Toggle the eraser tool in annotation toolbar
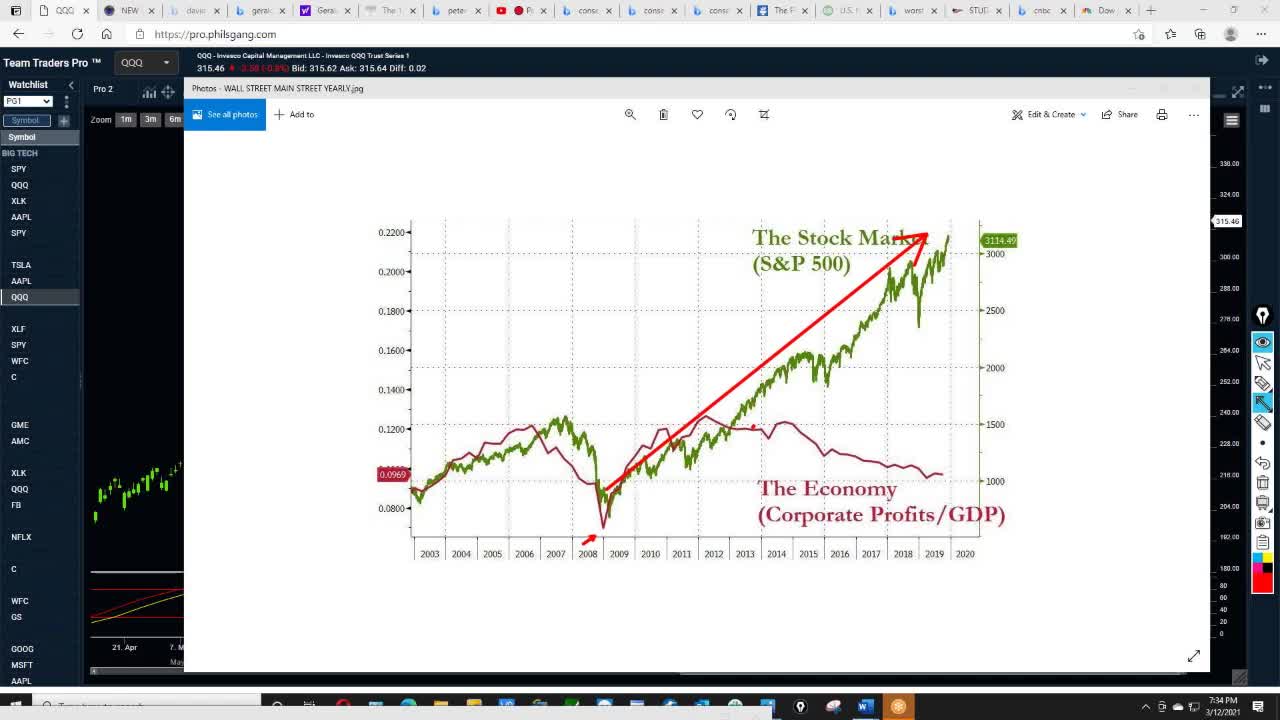Screen dimensions: 1280x720 coord(1262,423)
